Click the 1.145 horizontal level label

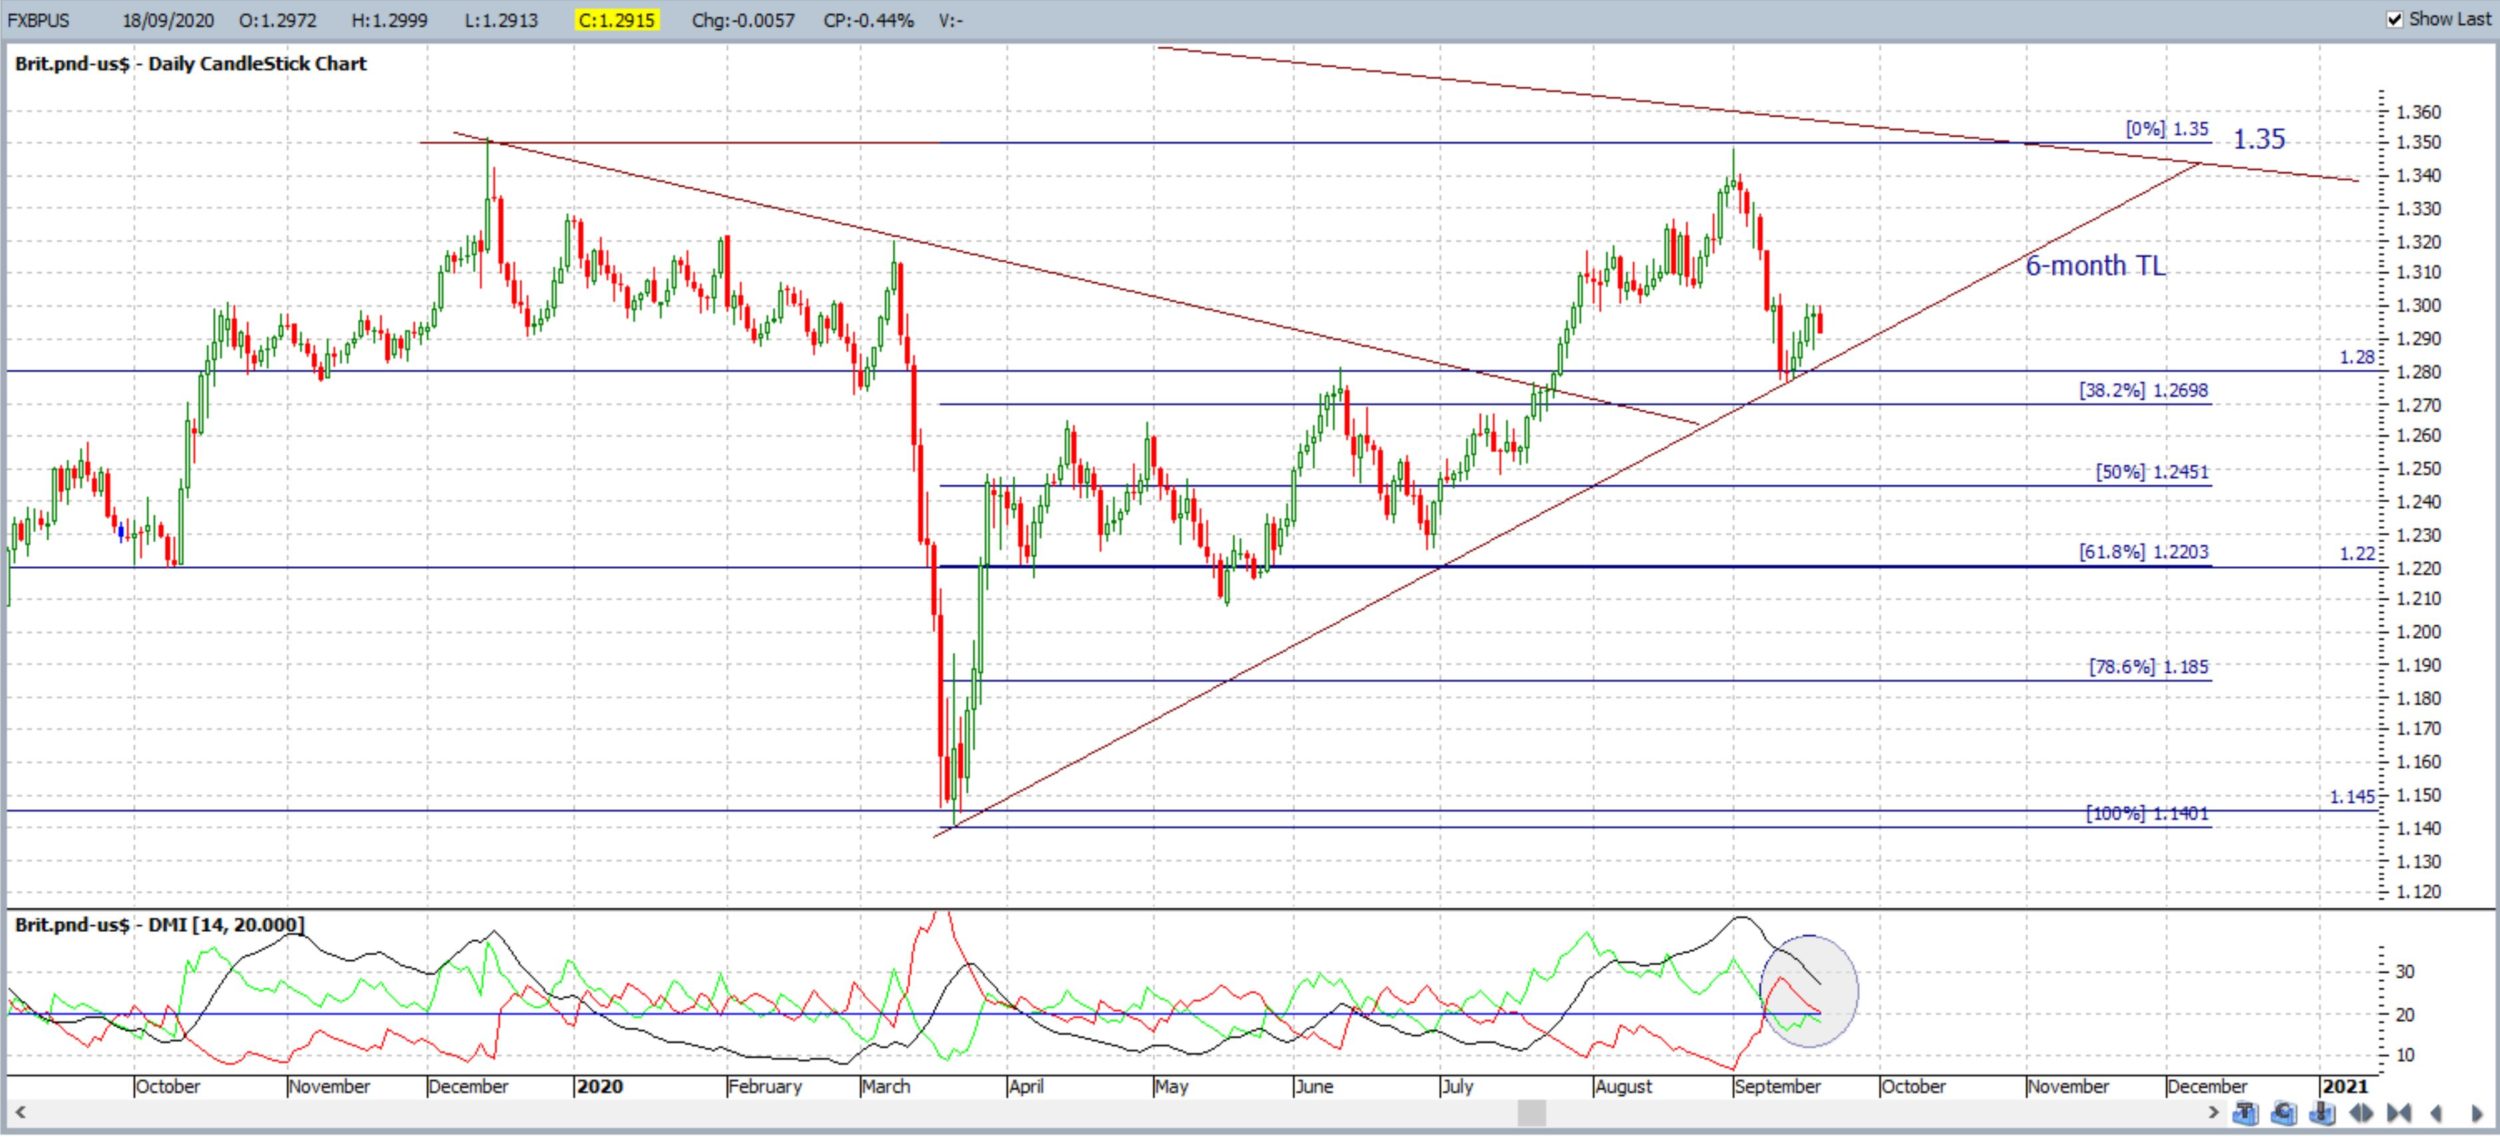click(2352, 797)
